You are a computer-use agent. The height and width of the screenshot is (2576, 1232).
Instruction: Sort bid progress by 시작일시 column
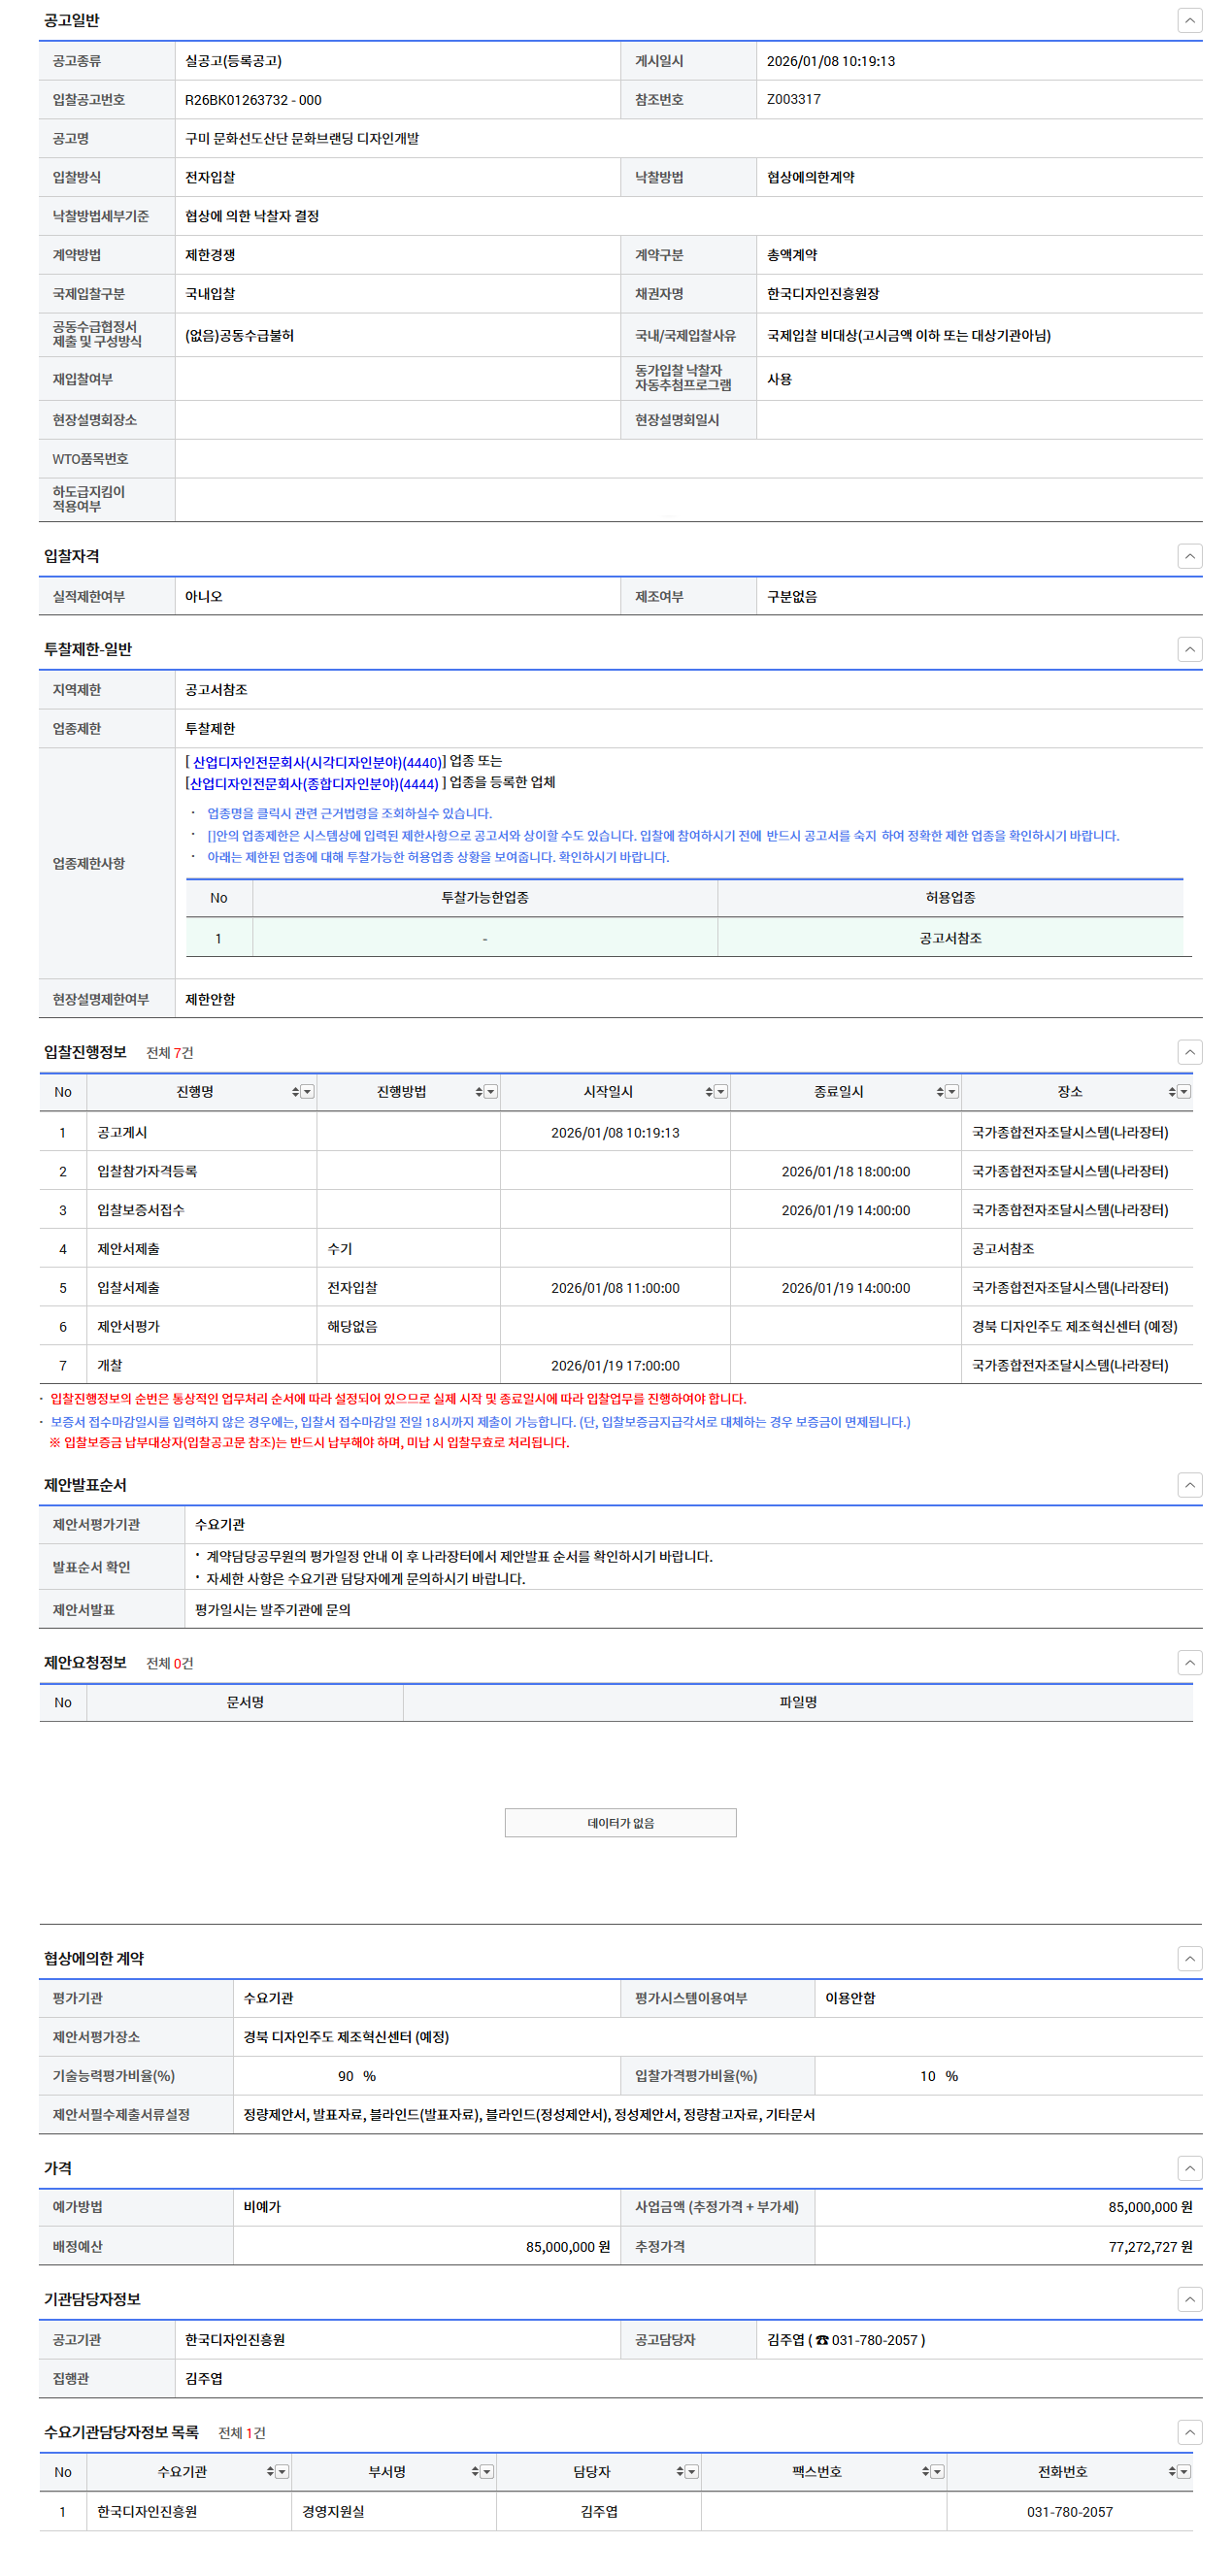point(708,1092)
